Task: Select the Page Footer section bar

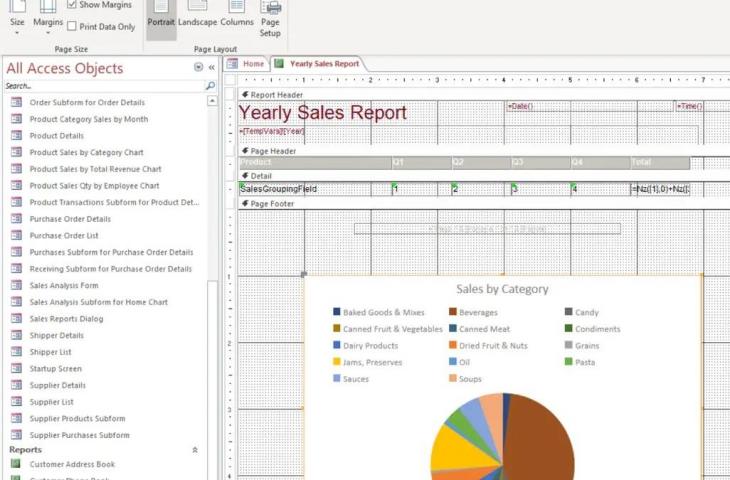Action: click(x=484, y=204)
